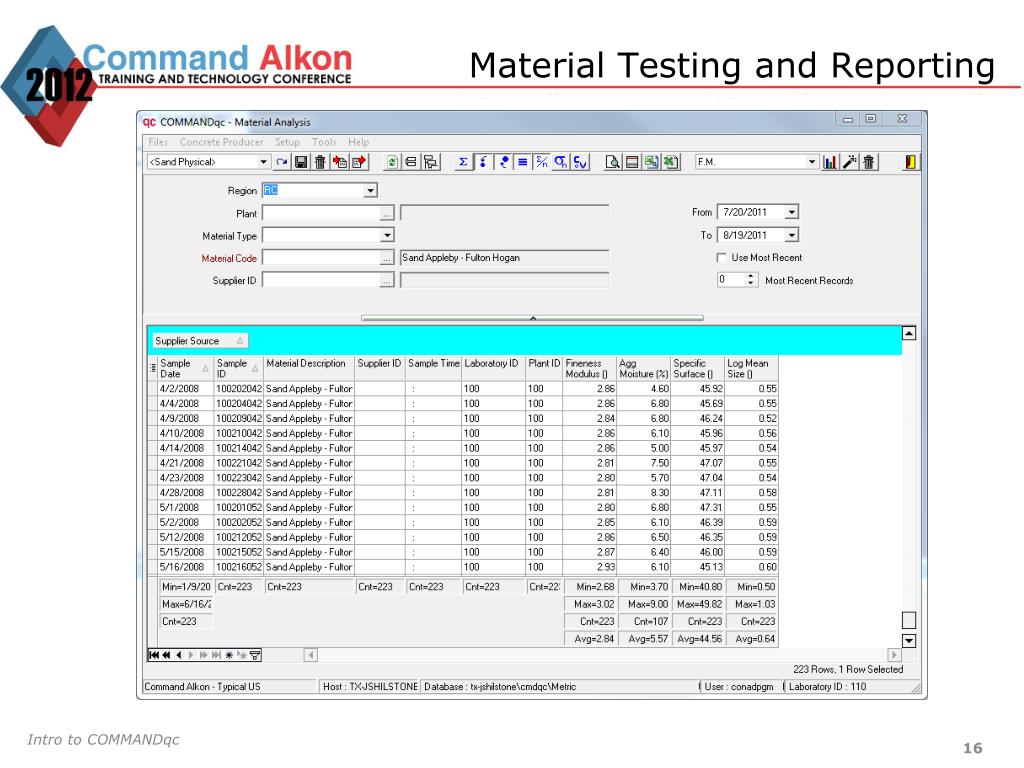This screenshot has width=1024, height=768.
Task: Click the percent-over-n statistics icon
Action: 541,162
